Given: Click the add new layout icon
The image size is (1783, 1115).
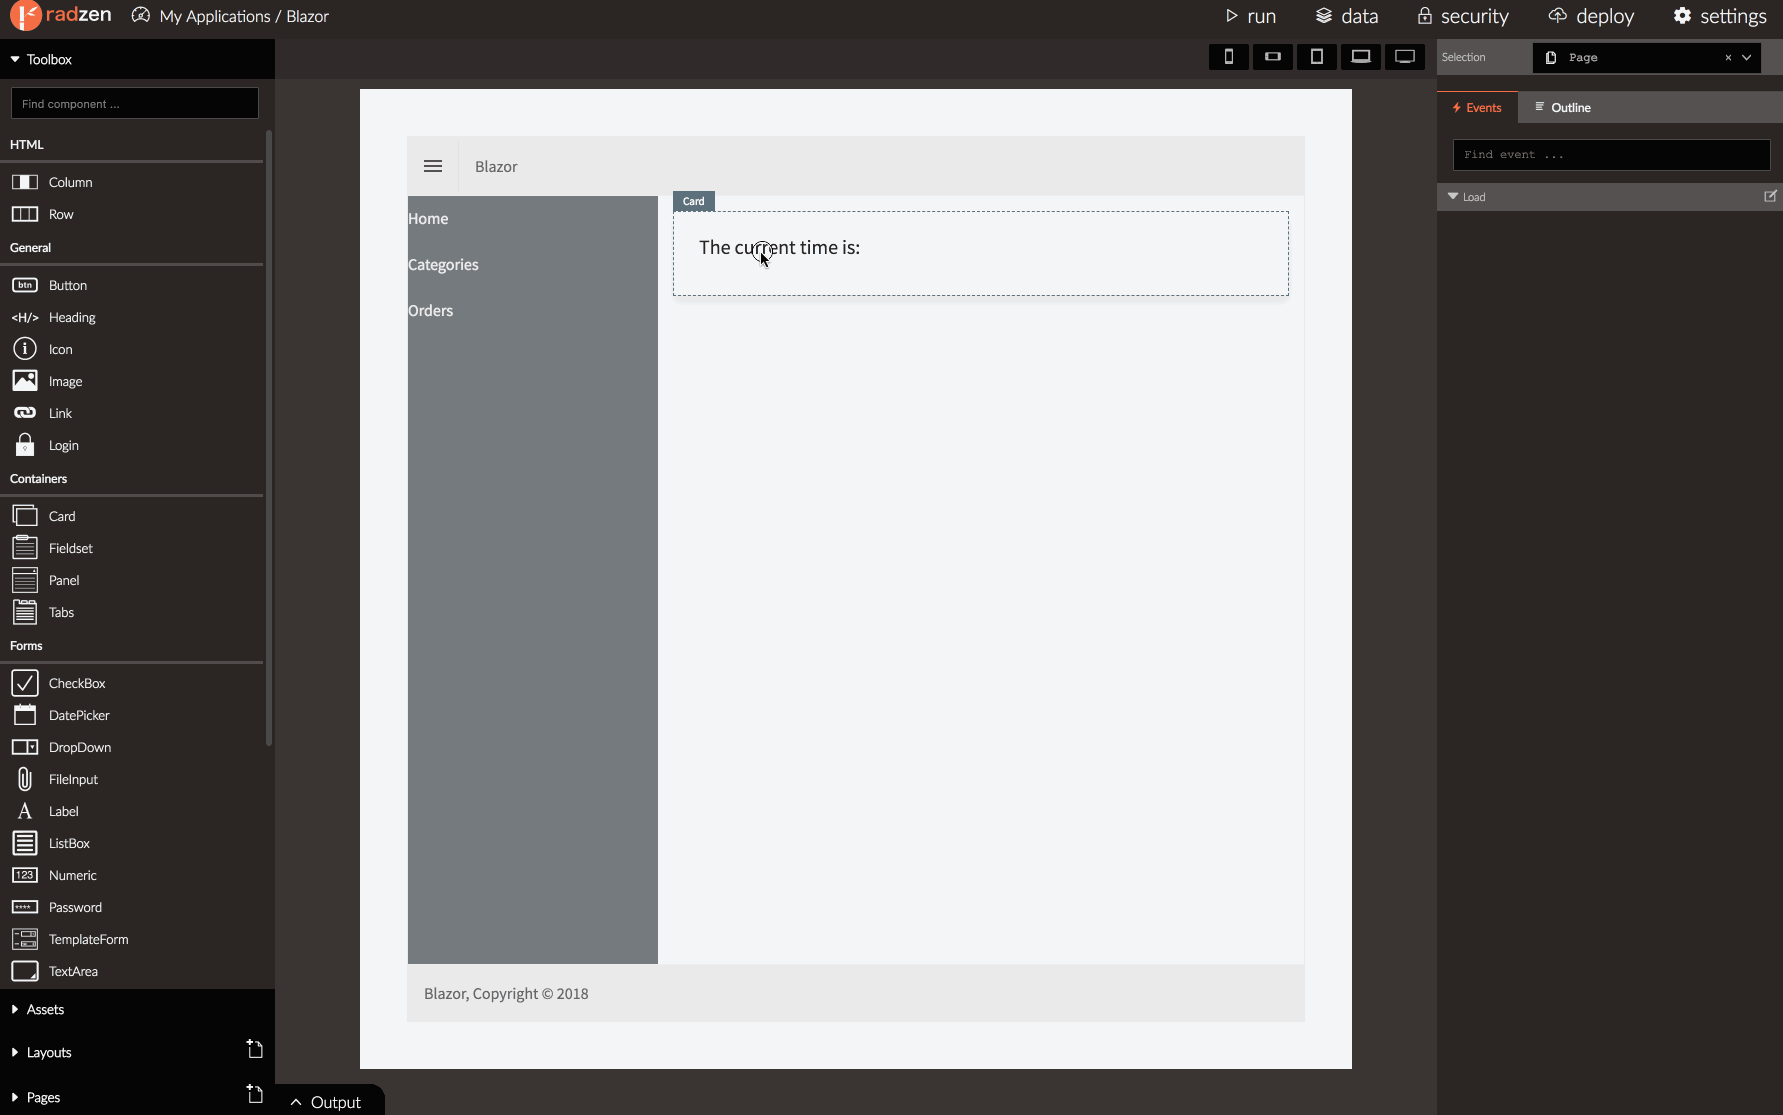Looking at the screenshot, I should click(255, 1049).
